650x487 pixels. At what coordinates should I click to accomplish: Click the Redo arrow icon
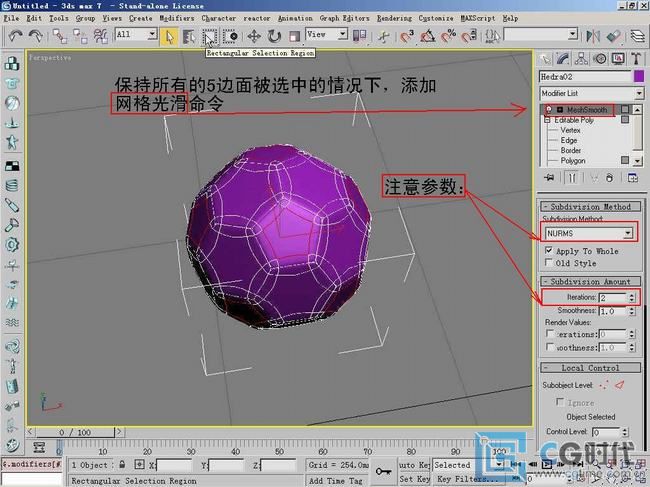coord(36,36)
